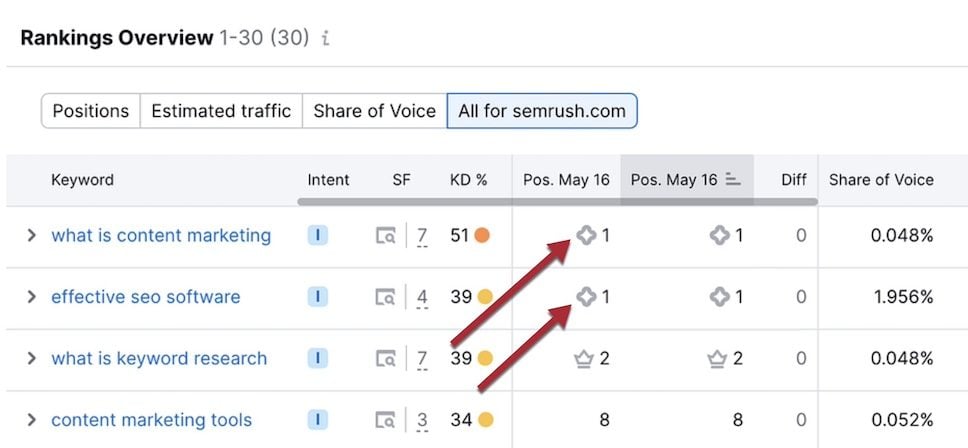Open SERP features icon for 'what is content marketing'
The width and height of the screenshot is (968, 448).
(x=385, y=236)
